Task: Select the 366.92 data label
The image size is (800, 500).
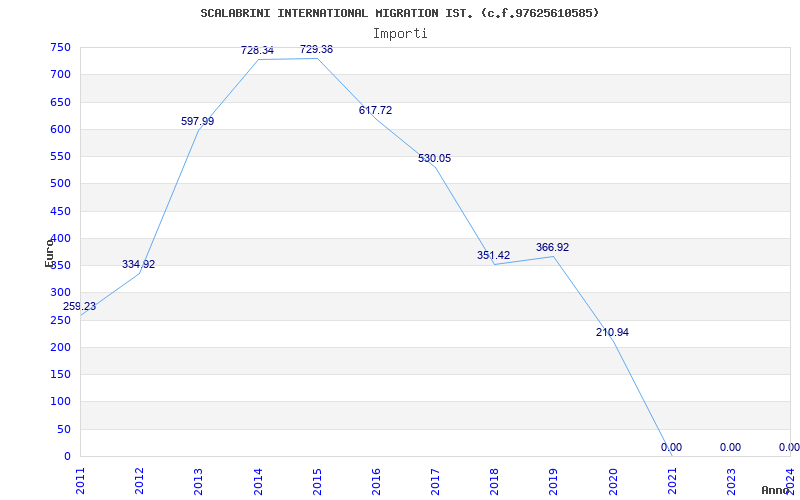Action: (x=553, y=247)
